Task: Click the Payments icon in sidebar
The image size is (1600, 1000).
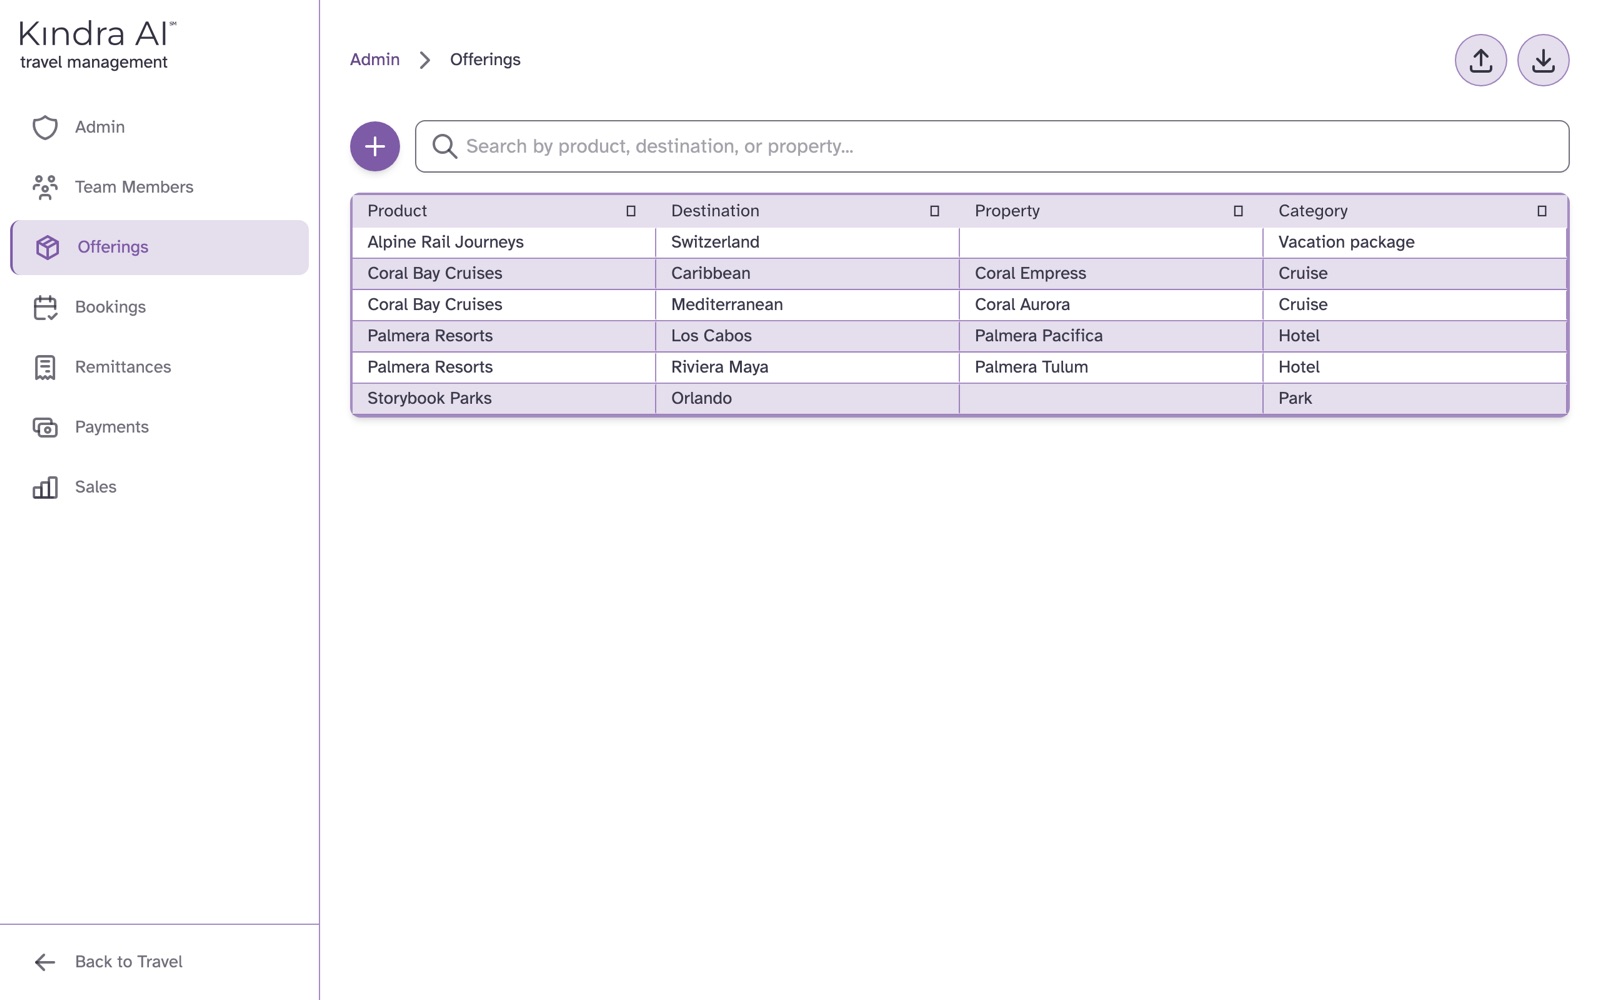Action: tap(45, 427)
